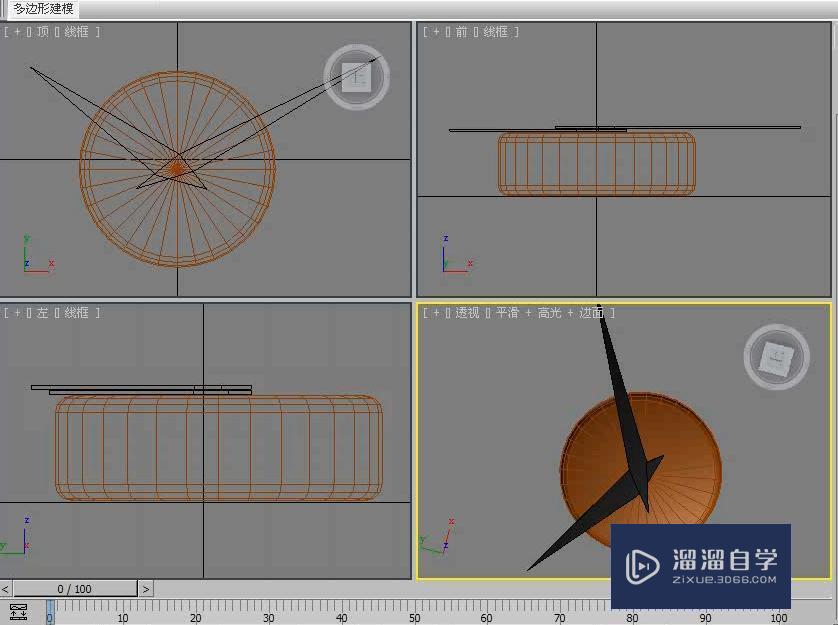
Task: Open the 多边形建模 ribbon tab
Action: click(x=43, y=9)
